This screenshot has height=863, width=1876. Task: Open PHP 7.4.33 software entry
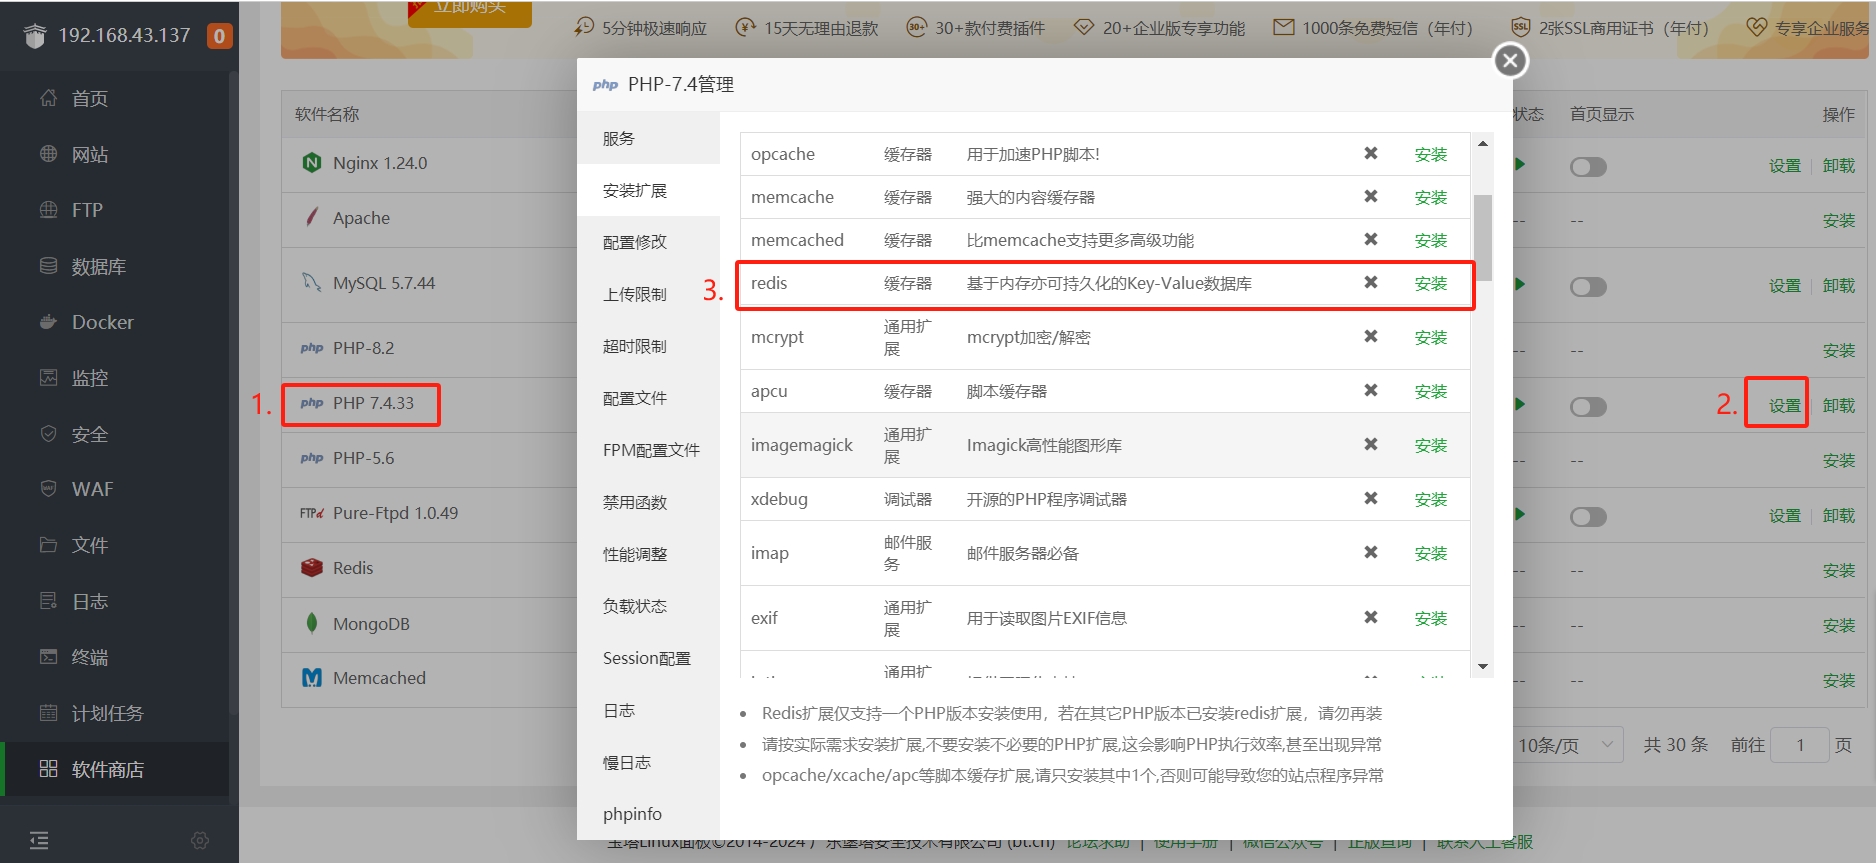click(x=373, y=403)
